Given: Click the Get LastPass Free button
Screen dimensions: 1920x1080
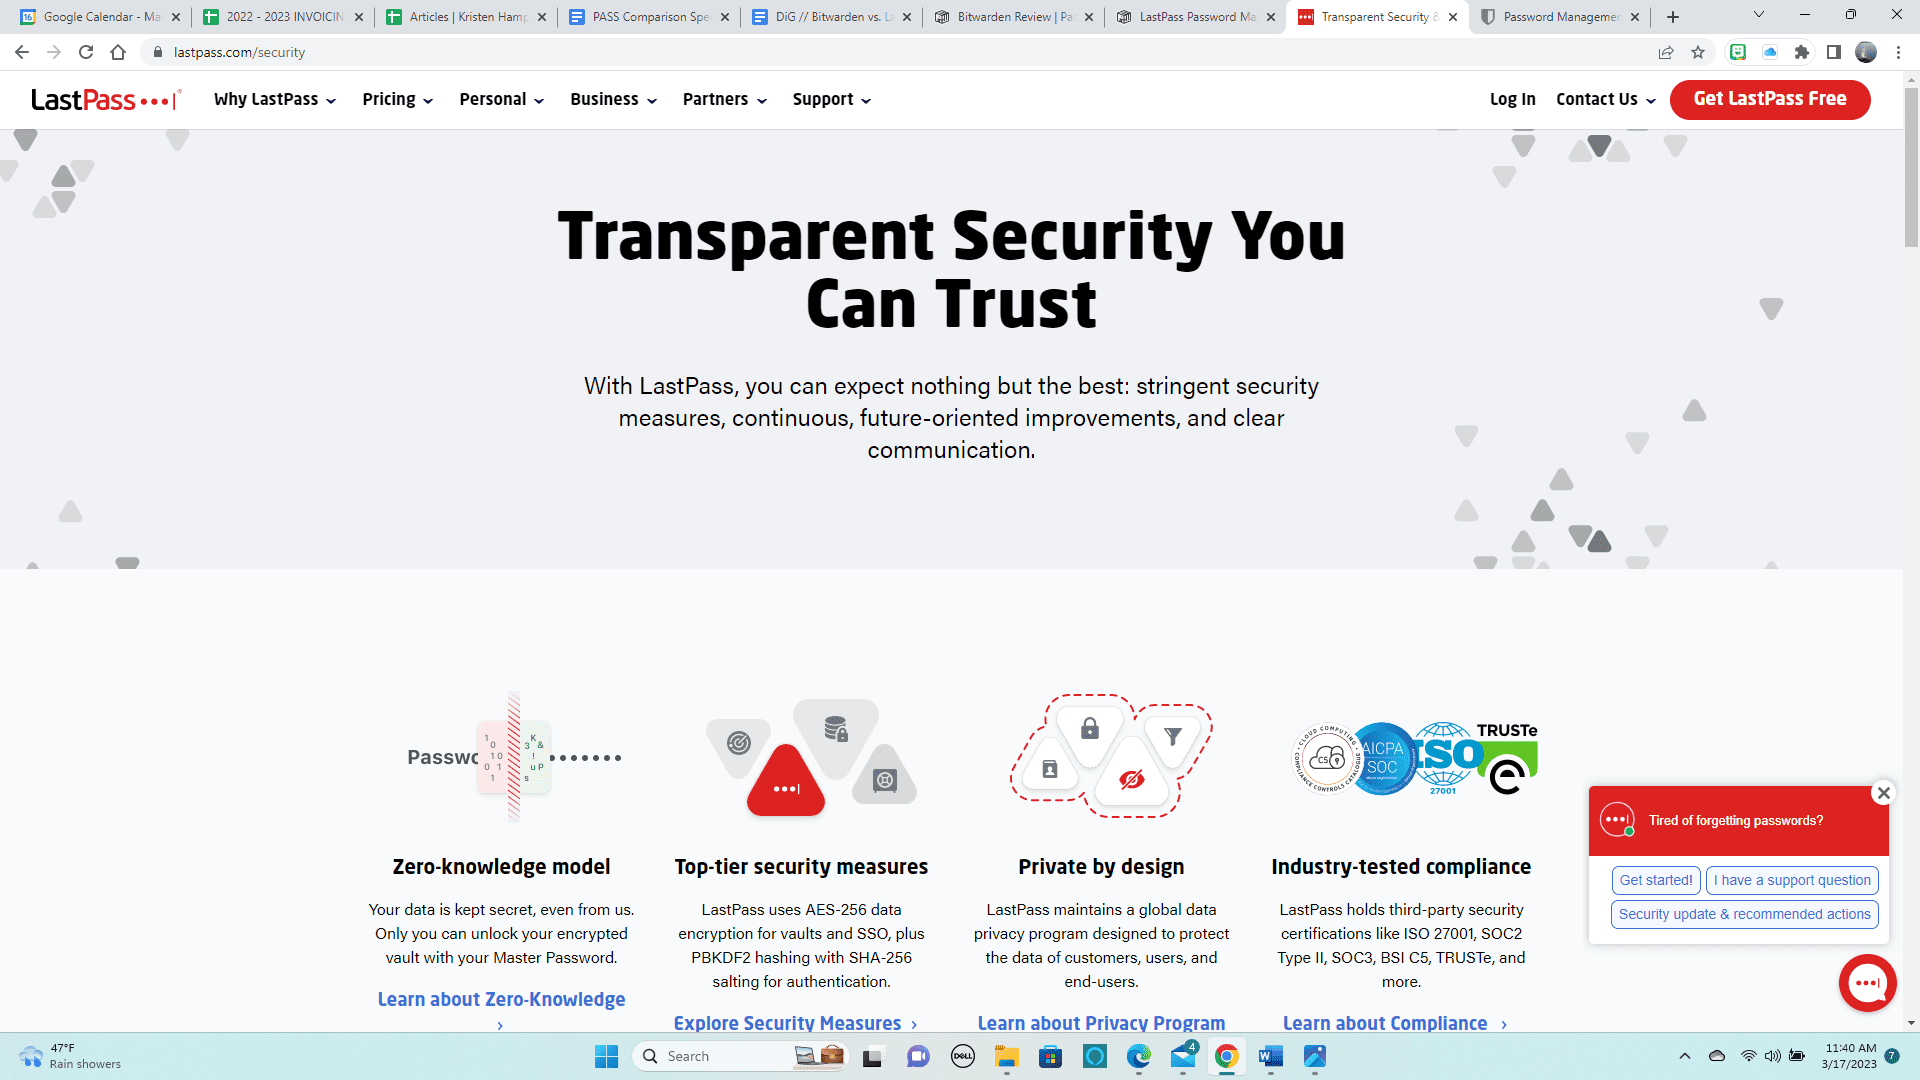Looking at the screenshot, I should click(x=1770, y=99).
